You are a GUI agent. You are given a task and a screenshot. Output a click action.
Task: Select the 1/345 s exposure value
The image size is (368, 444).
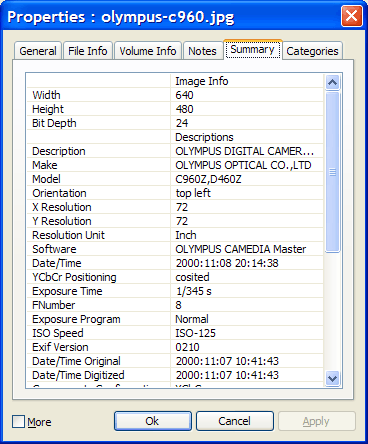[194, 291]
